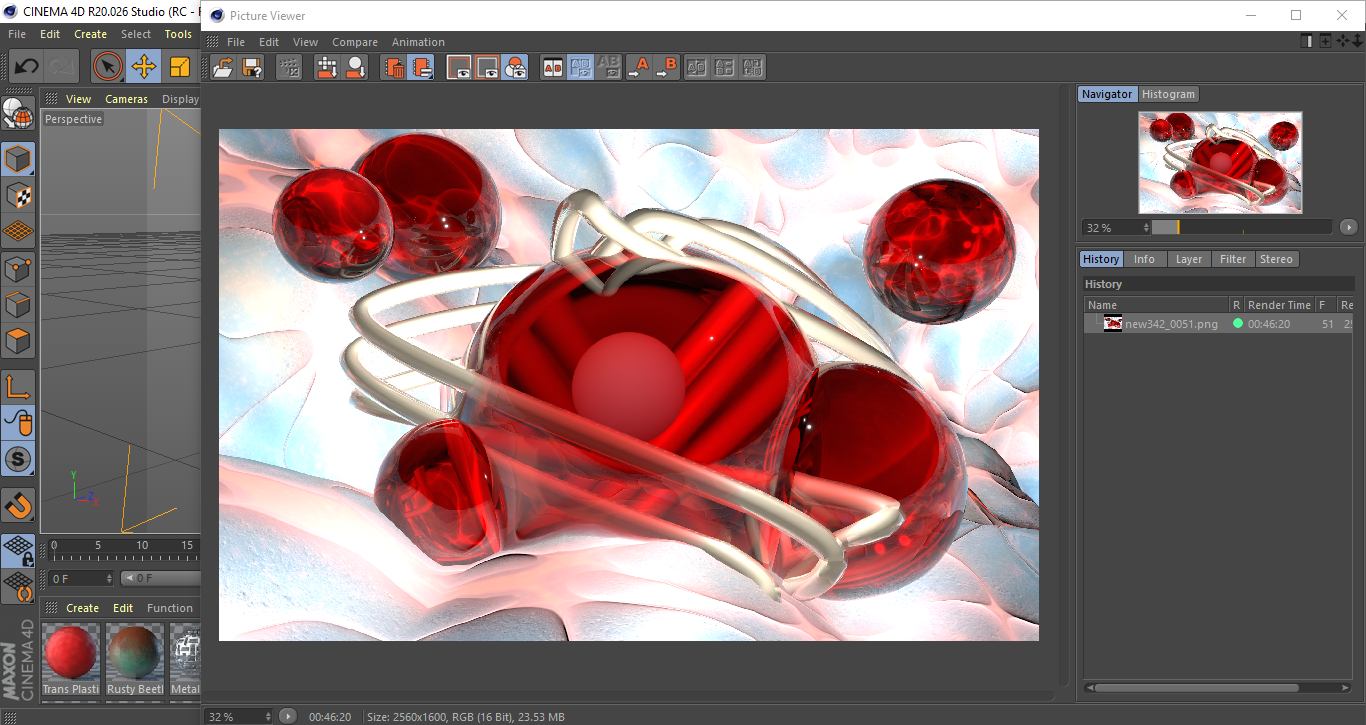
Task: Toggle the highlighted AB difference compare icon
Action: pyautogui.click(x=580, y=67)
